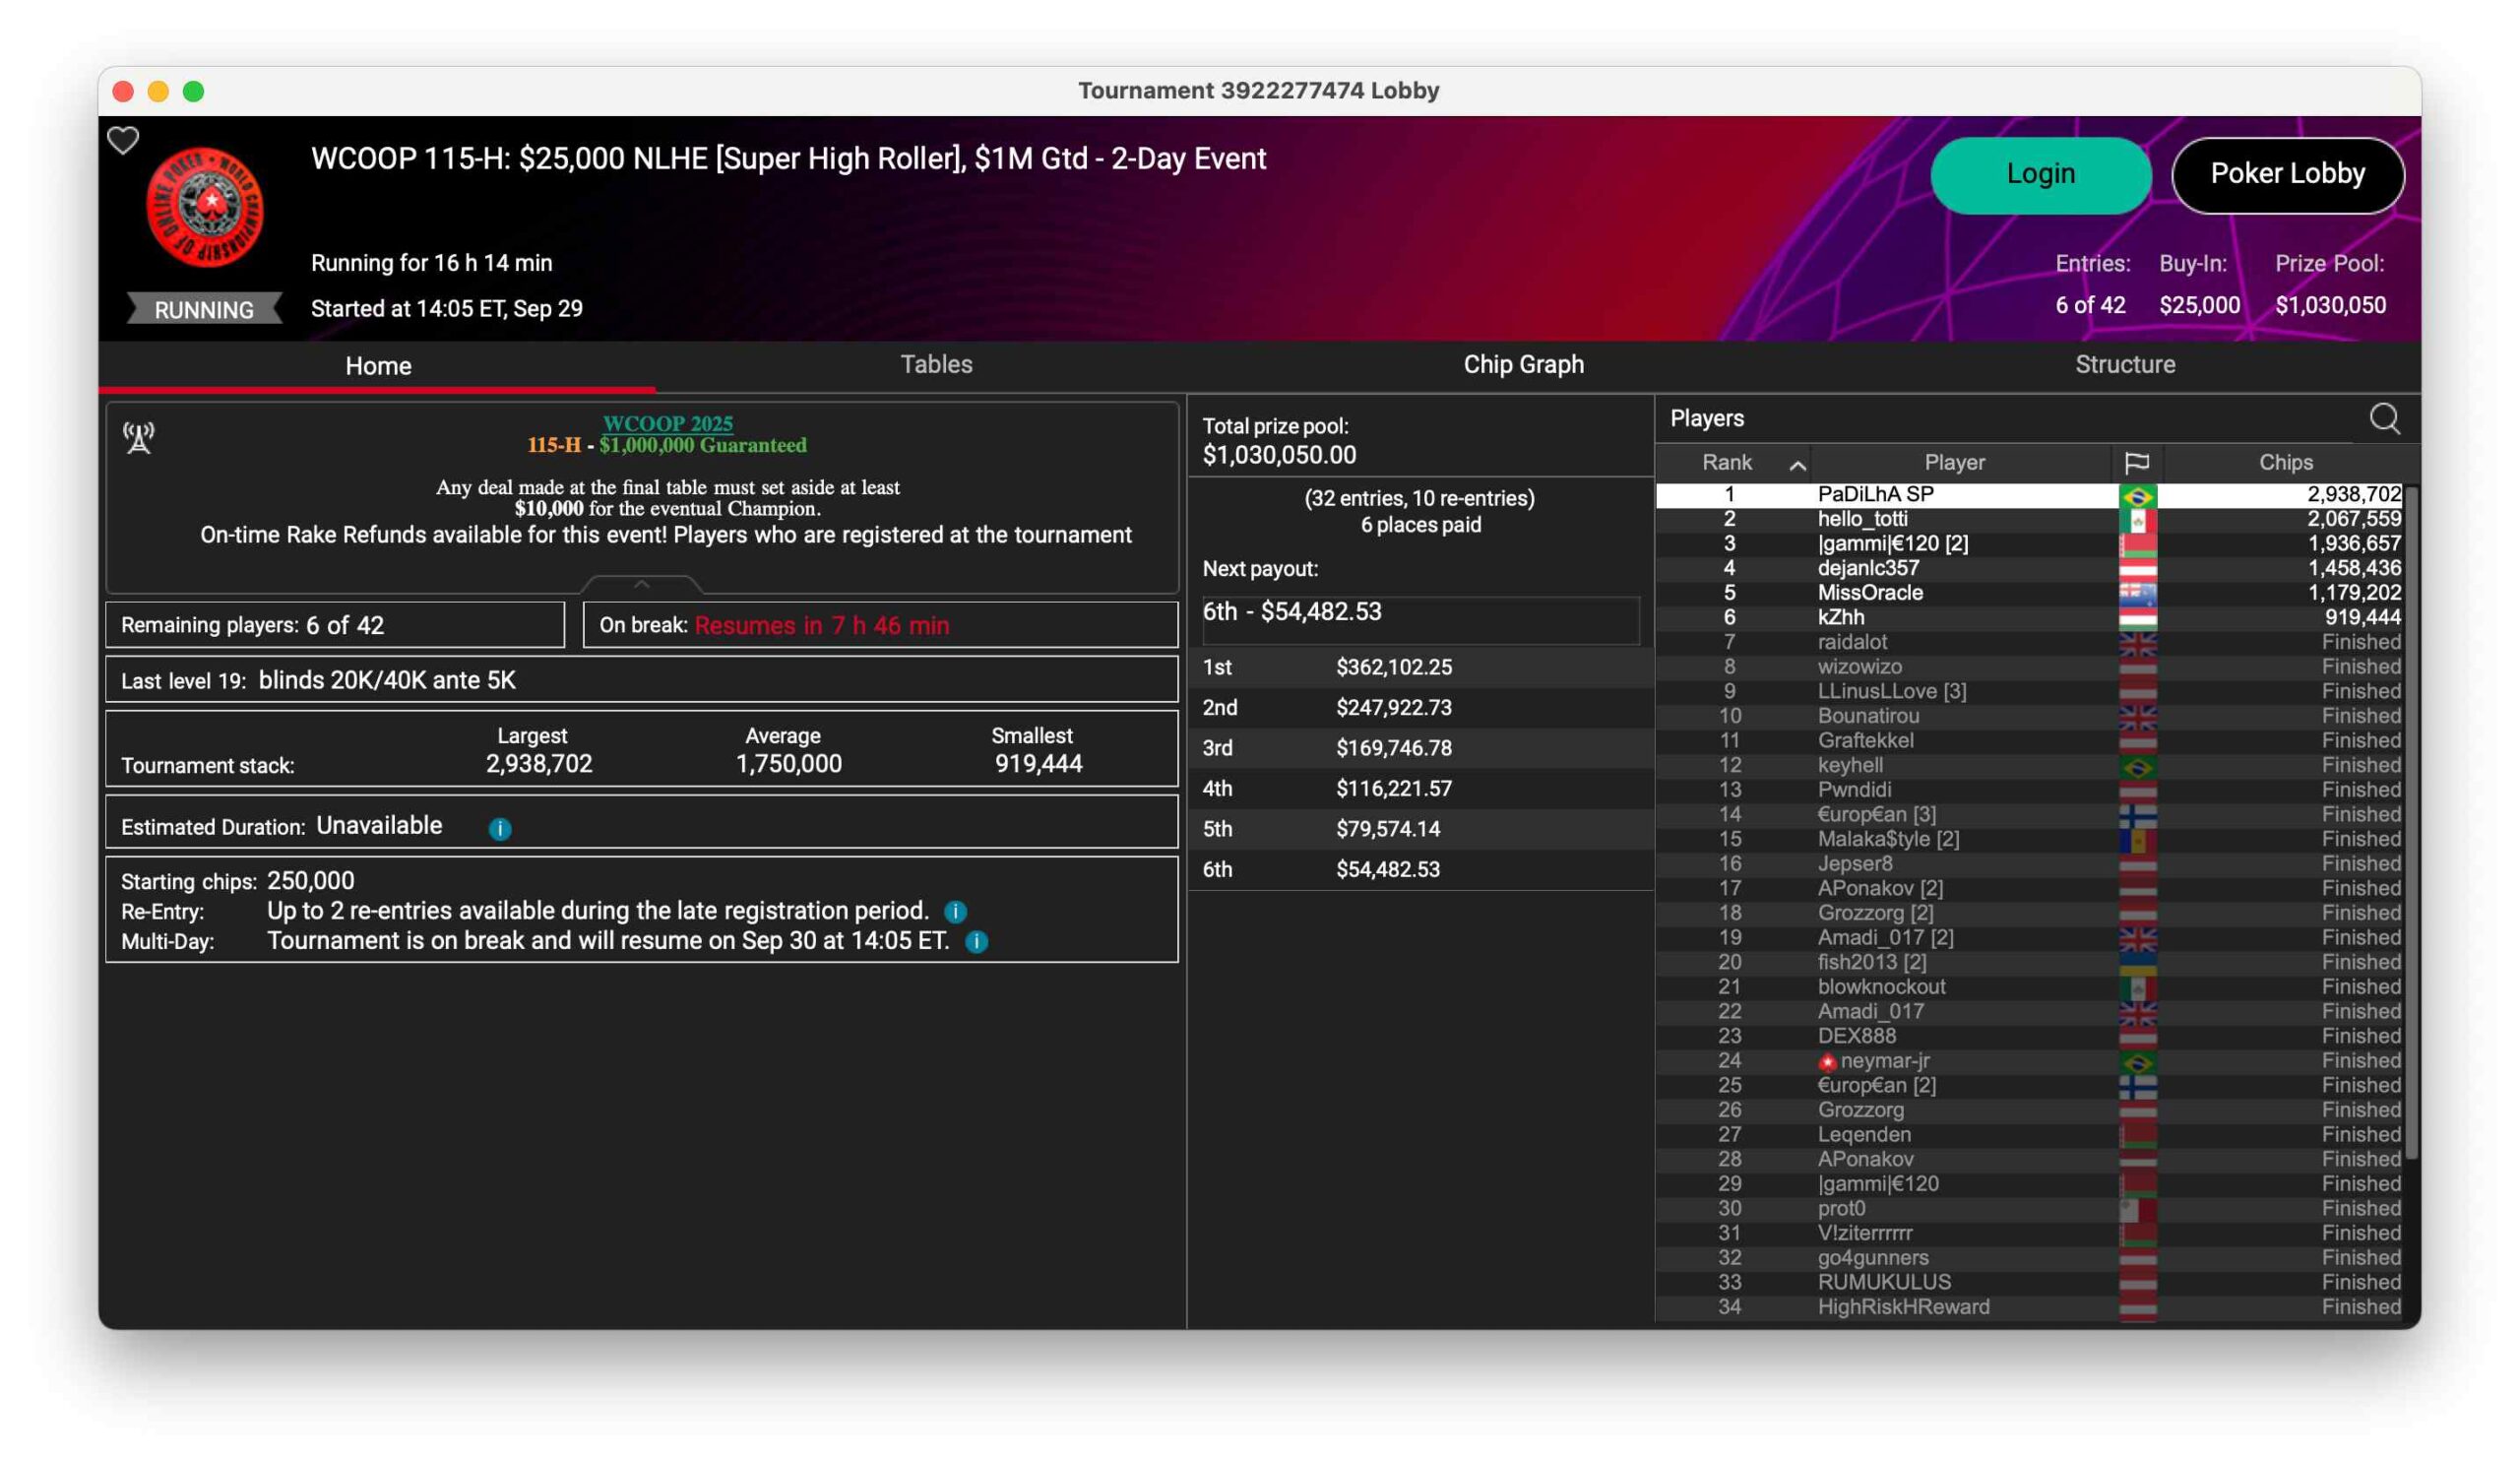The height and width of the screenshot is (1460, 2520).
Task: Click info icon beside Multi-Day description
Action: point(976,941)
